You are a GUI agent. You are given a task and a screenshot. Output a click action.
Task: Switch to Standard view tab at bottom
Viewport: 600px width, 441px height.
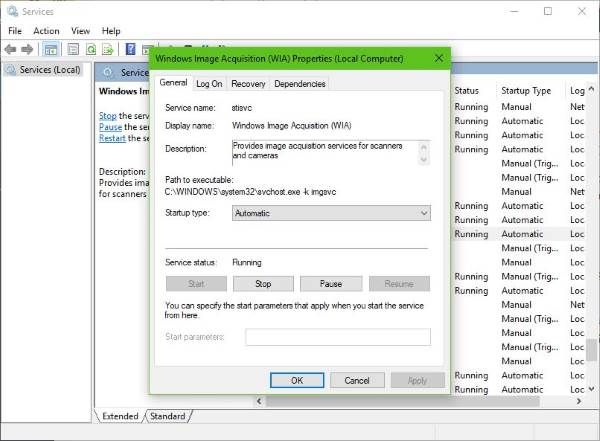coord(167,416)
